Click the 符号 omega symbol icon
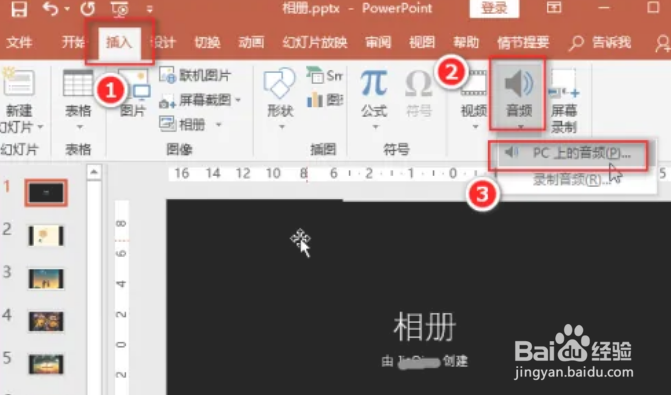The image size is (671, 395). (419, 83)
